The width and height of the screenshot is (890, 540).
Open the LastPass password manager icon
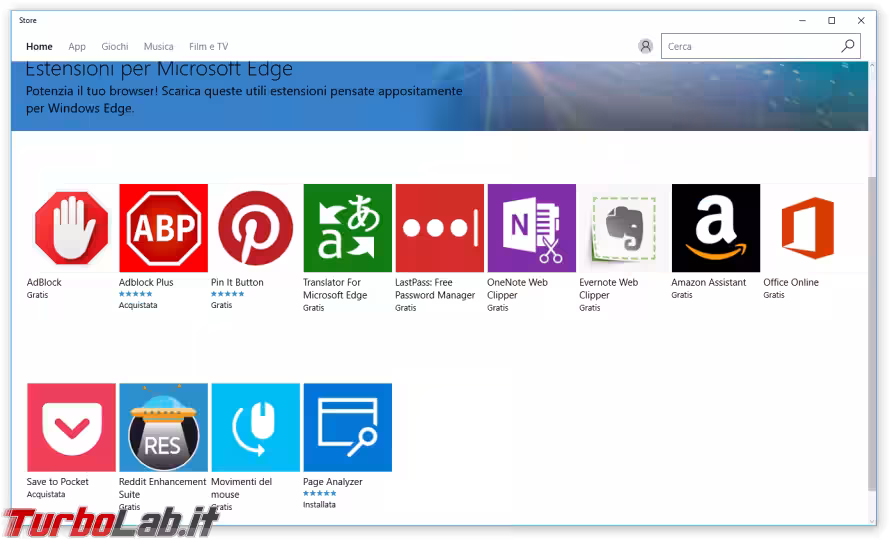click(439, 228)
